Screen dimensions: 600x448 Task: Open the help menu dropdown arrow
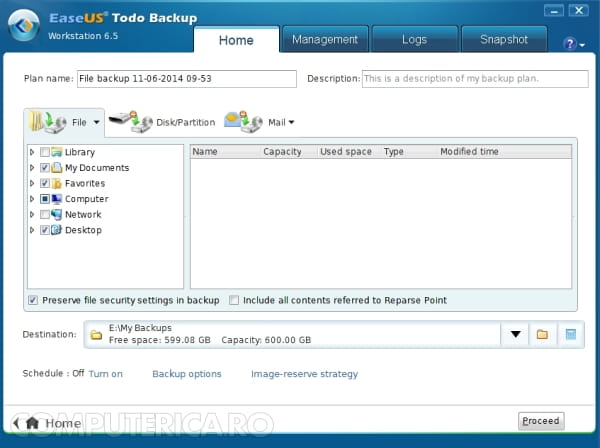click(582, 45)
